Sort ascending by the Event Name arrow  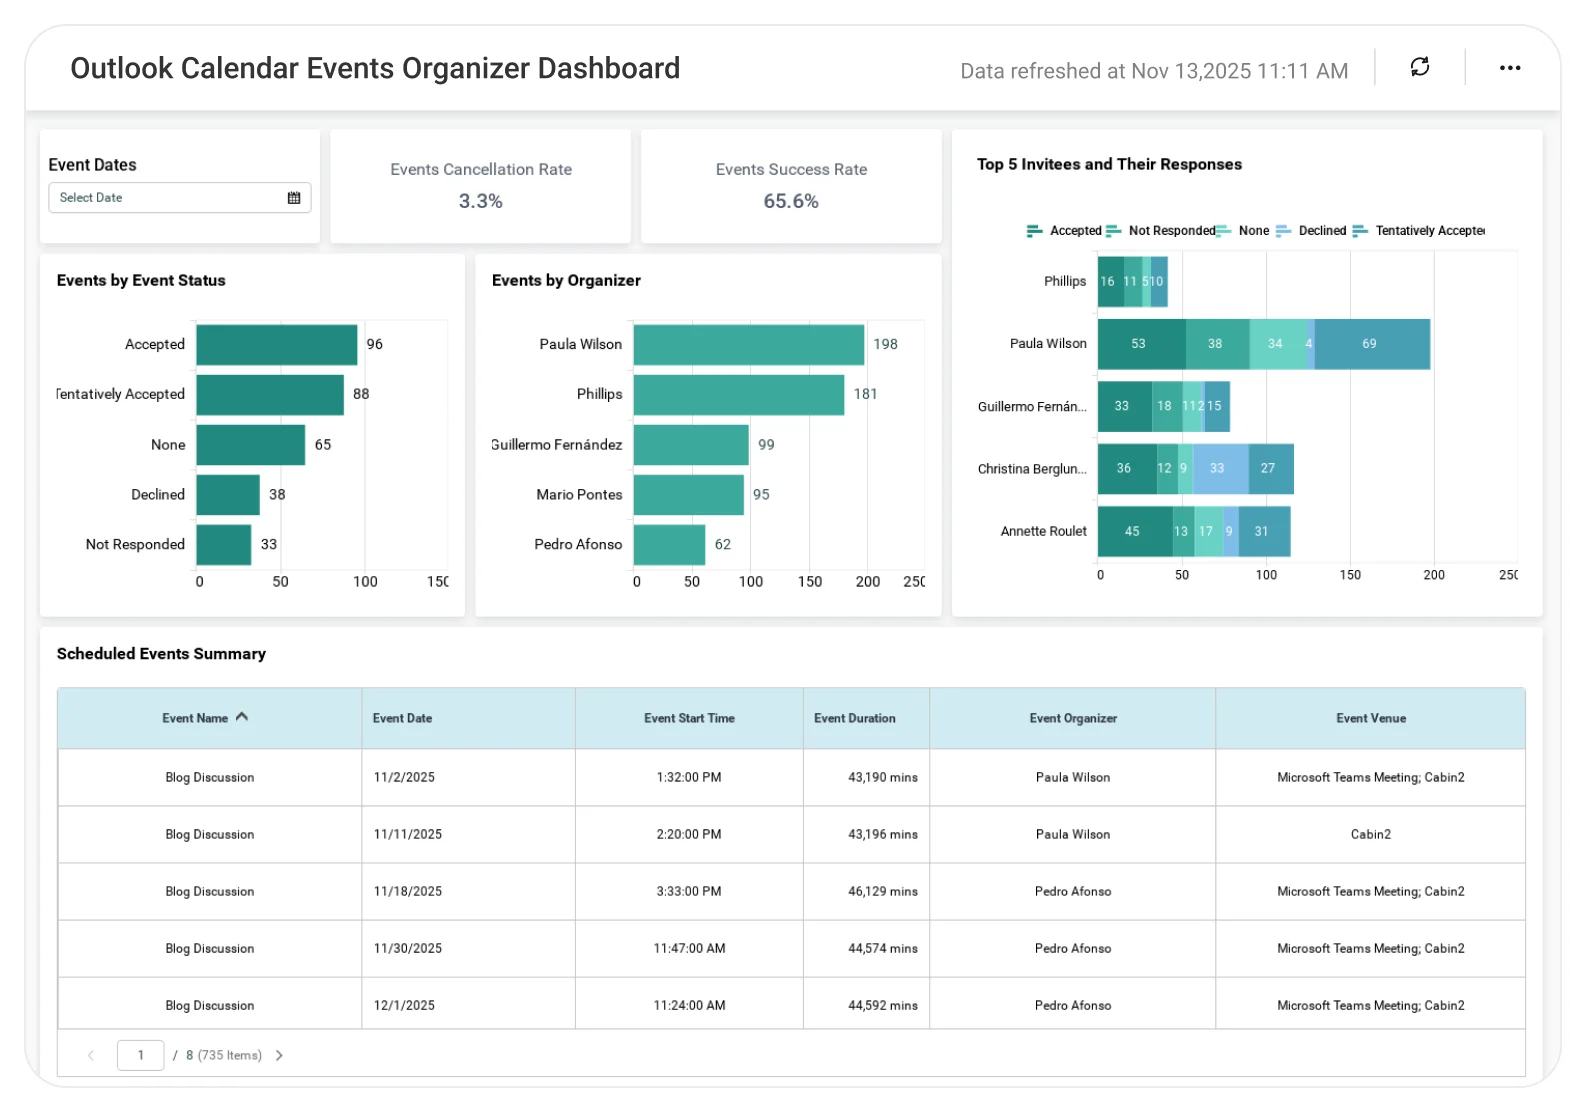(242, 717)
